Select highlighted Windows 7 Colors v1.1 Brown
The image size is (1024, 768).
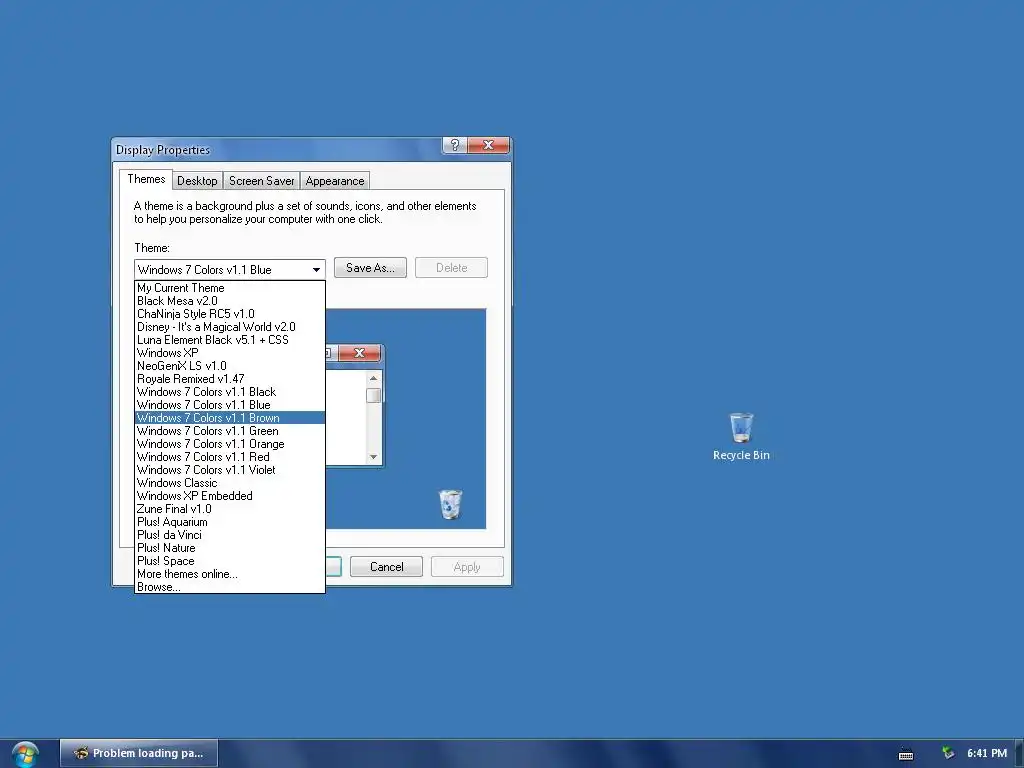(x=230, y=418)
